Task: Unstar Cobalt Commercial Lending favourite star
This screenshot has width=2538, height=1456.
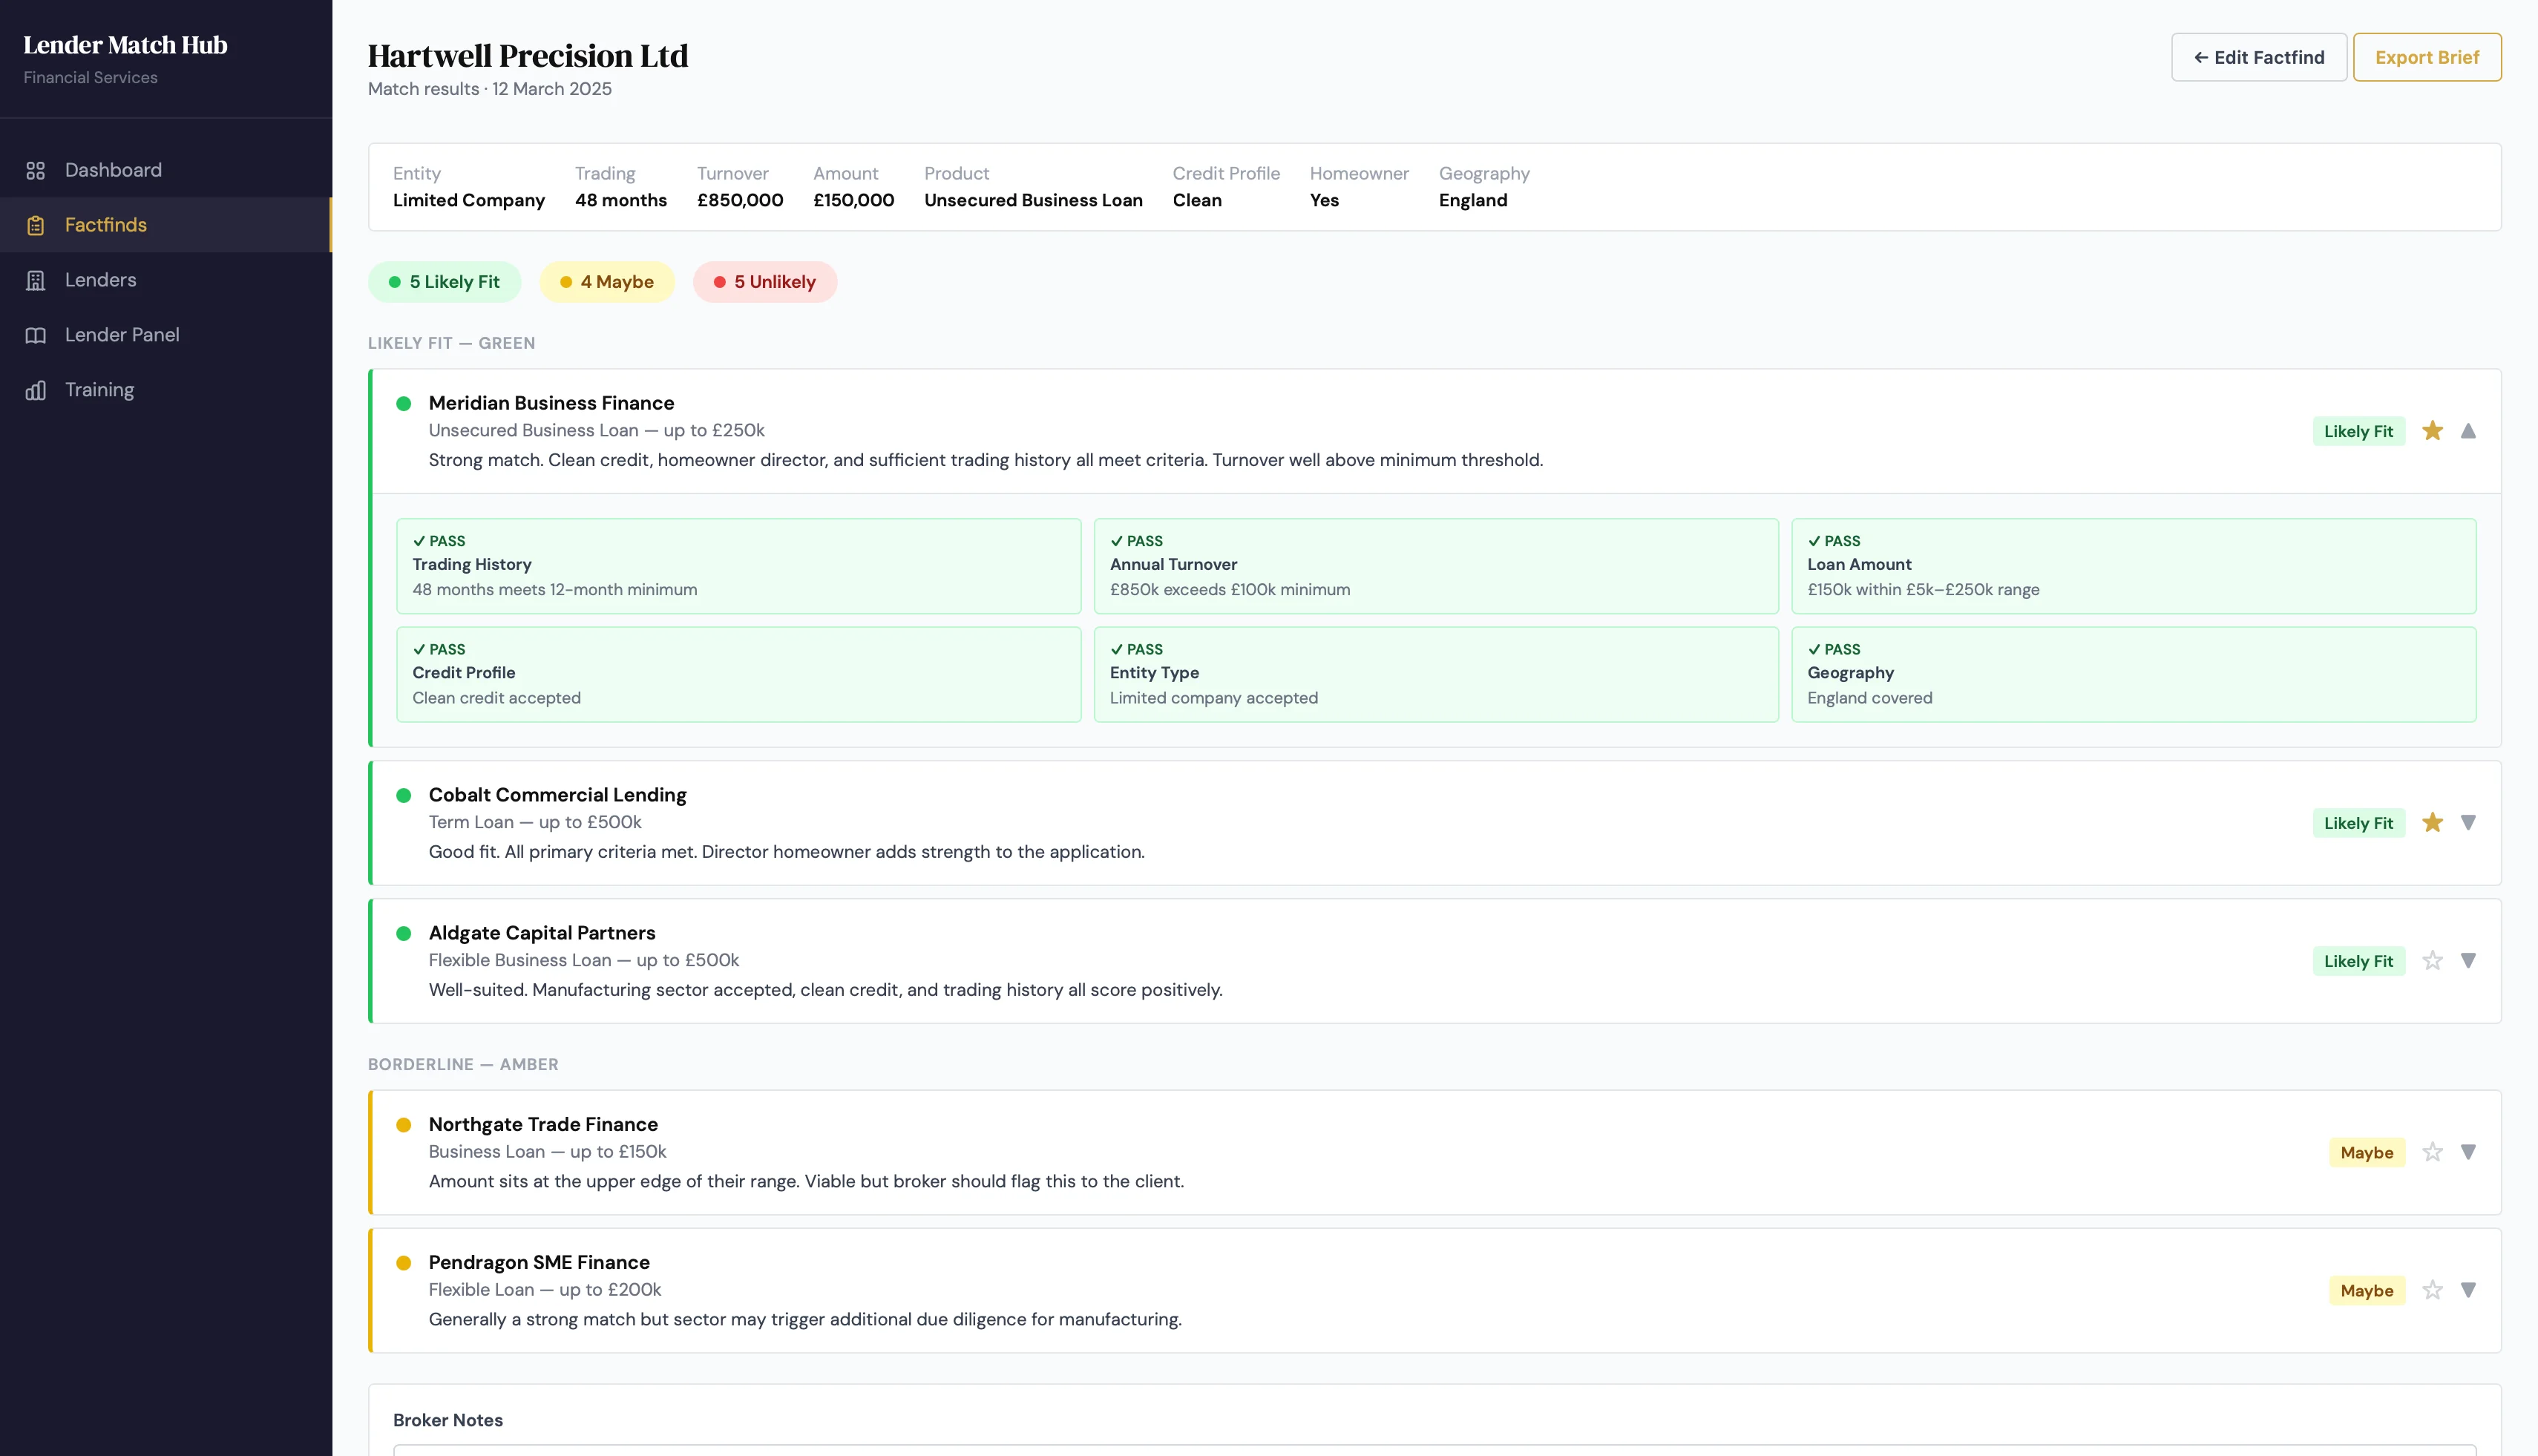Action: coord(2432,823)
